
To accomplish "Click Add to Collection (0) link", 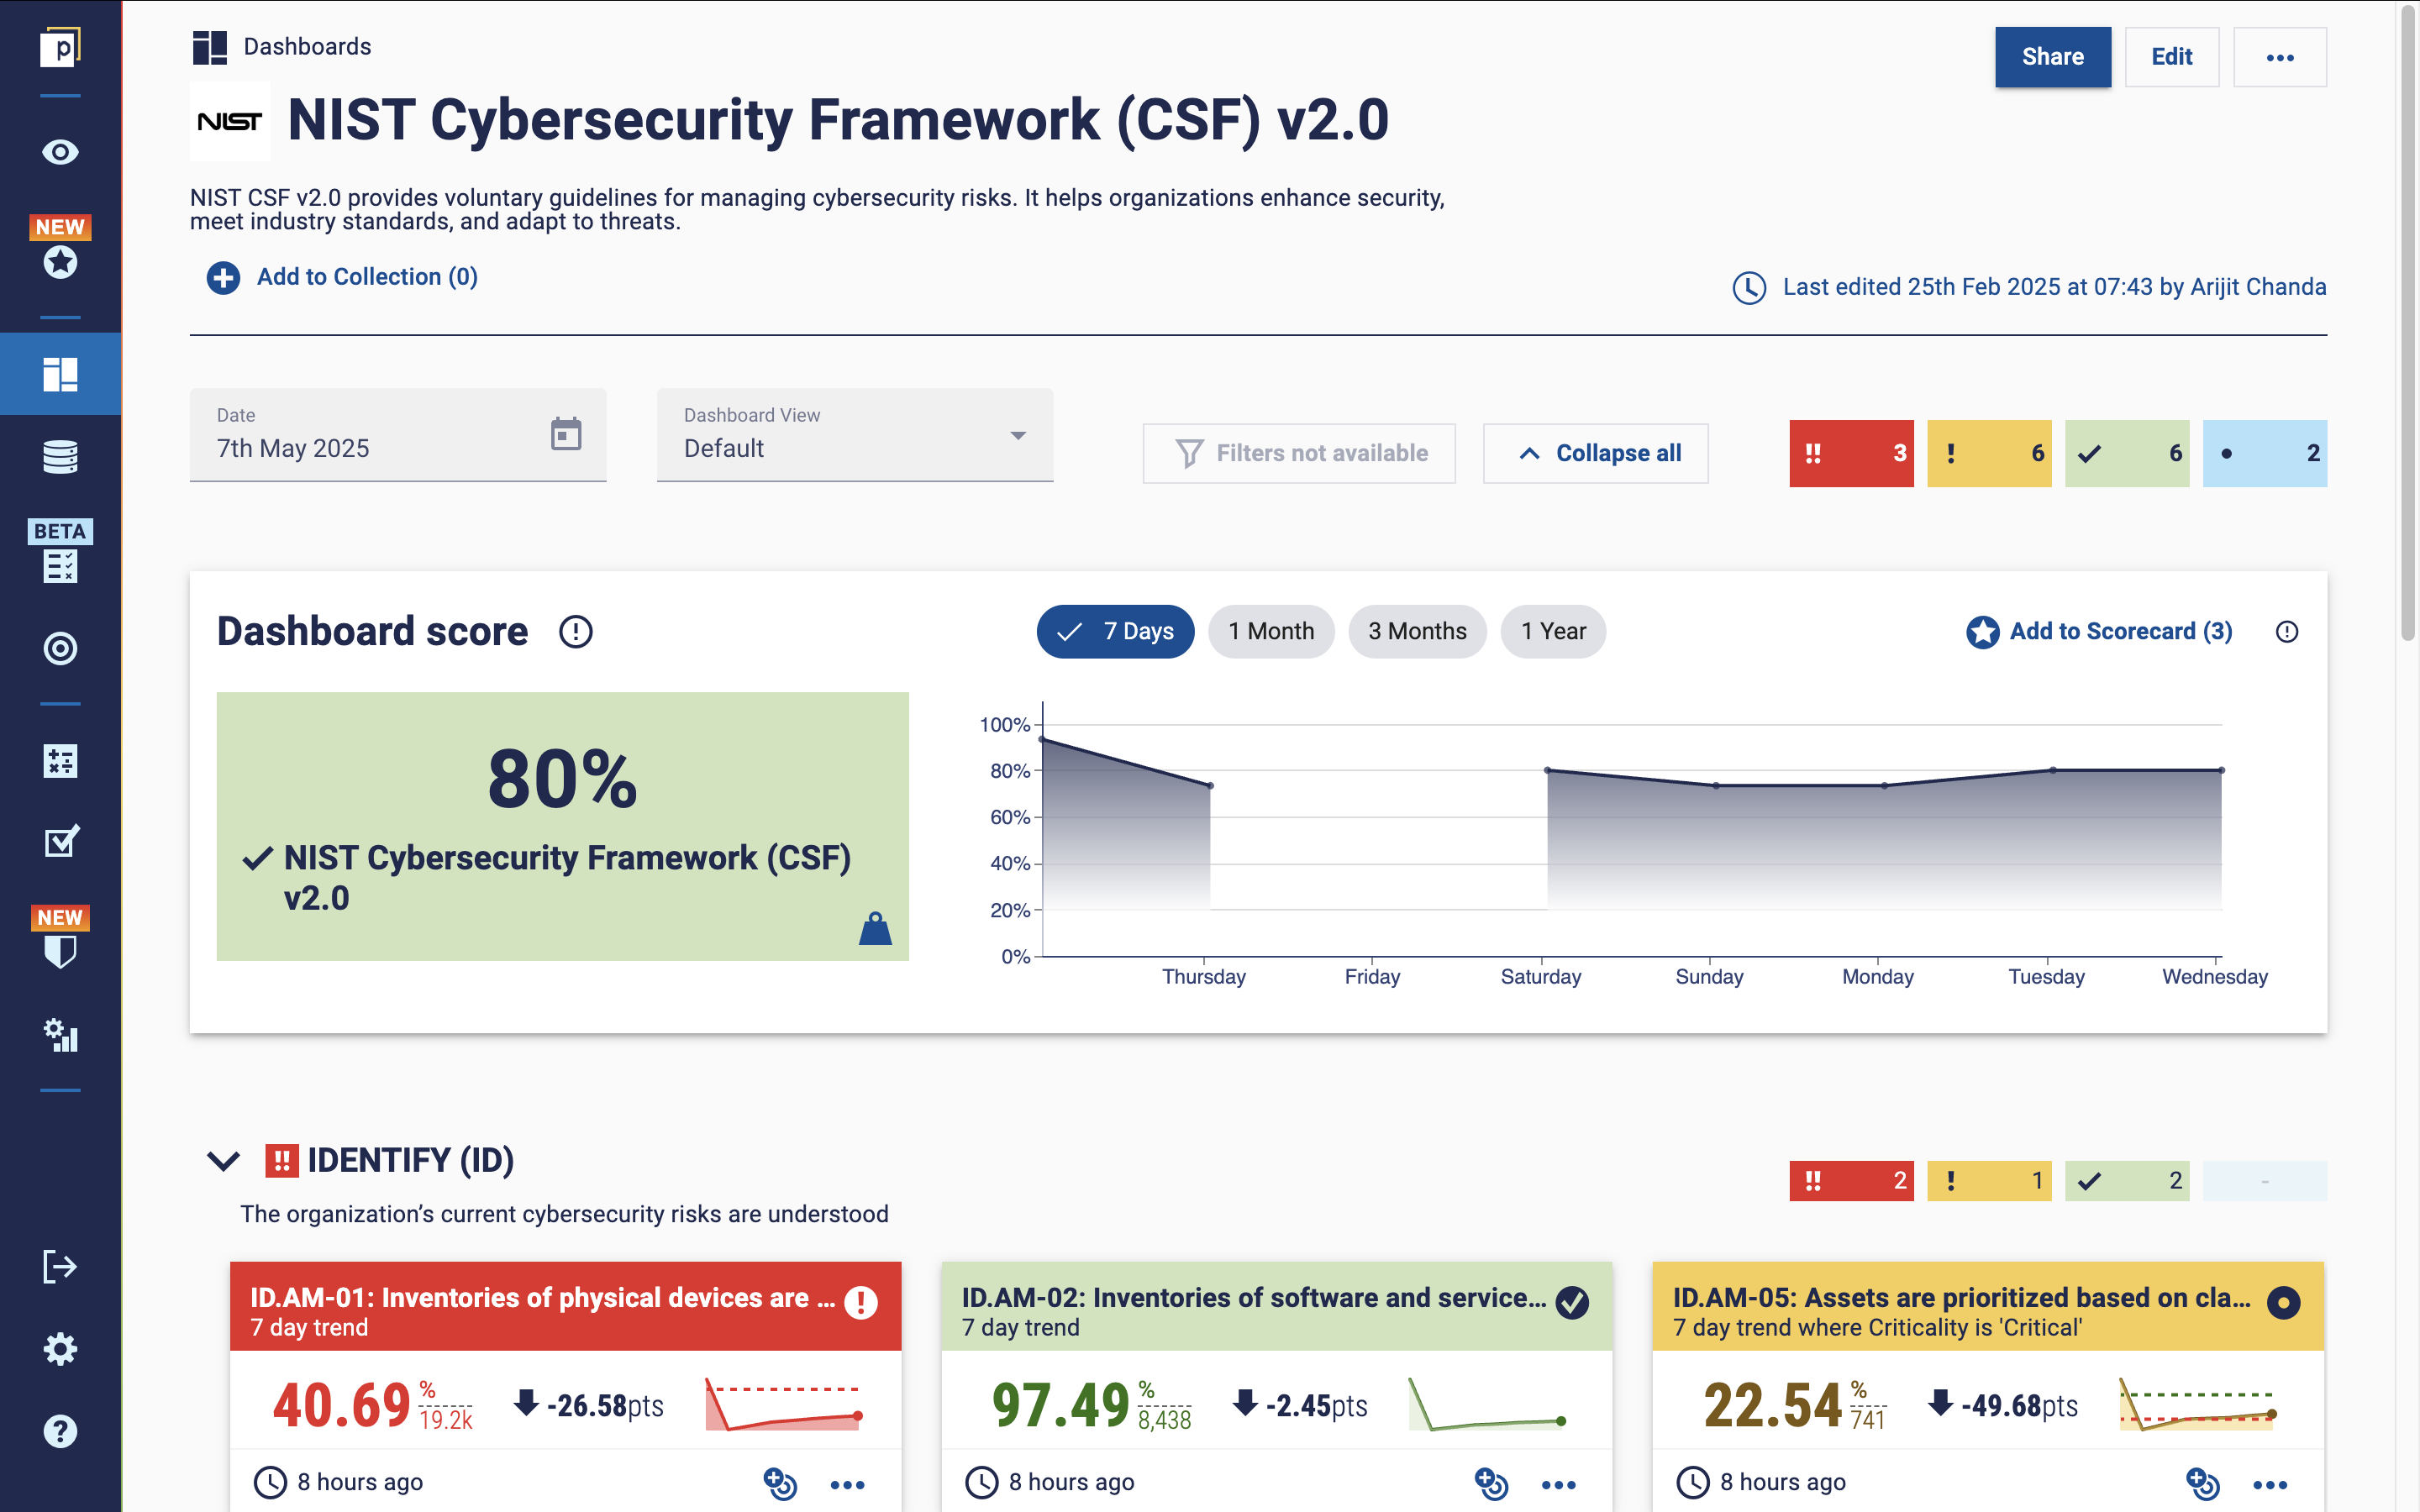I will 367,277.
